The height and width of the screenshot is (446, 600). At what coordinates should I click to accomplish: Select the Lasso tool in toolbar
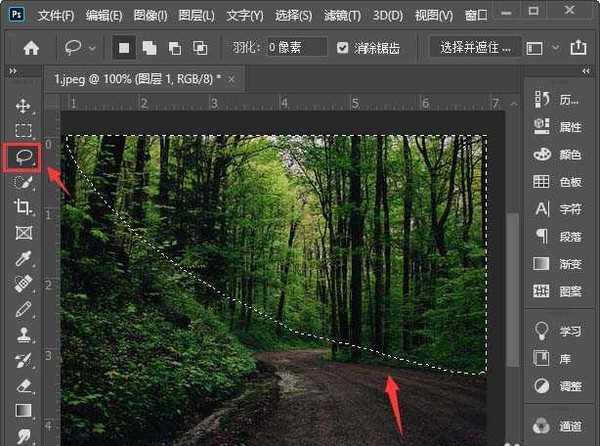[x=23, y=156]
